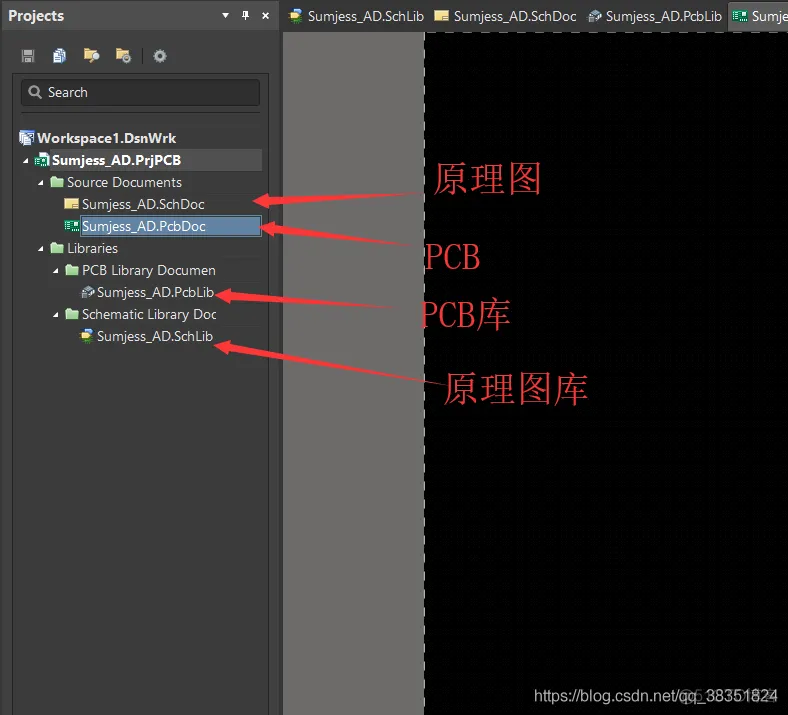788x715 pixels.
Task: Click the PCB Library Documents folder icon
Action: pyautogui.click(x=72, y=270)
